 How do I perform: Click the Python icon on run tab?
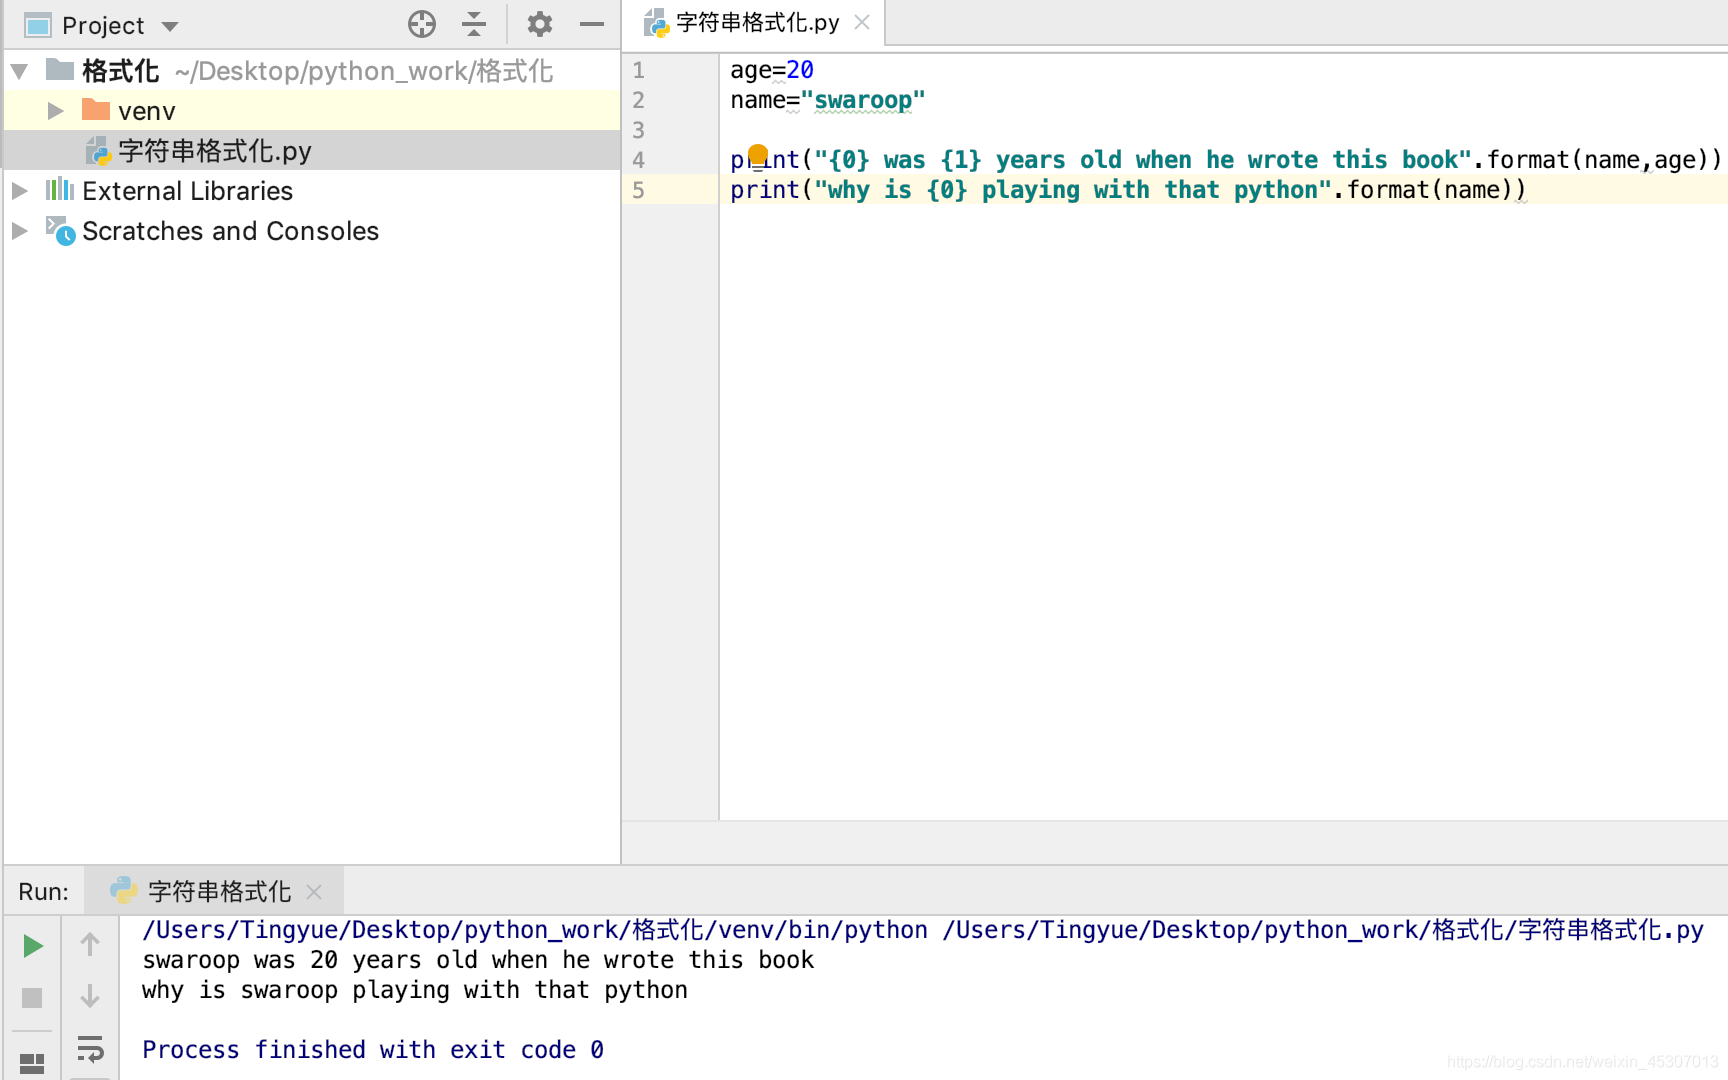123,890
